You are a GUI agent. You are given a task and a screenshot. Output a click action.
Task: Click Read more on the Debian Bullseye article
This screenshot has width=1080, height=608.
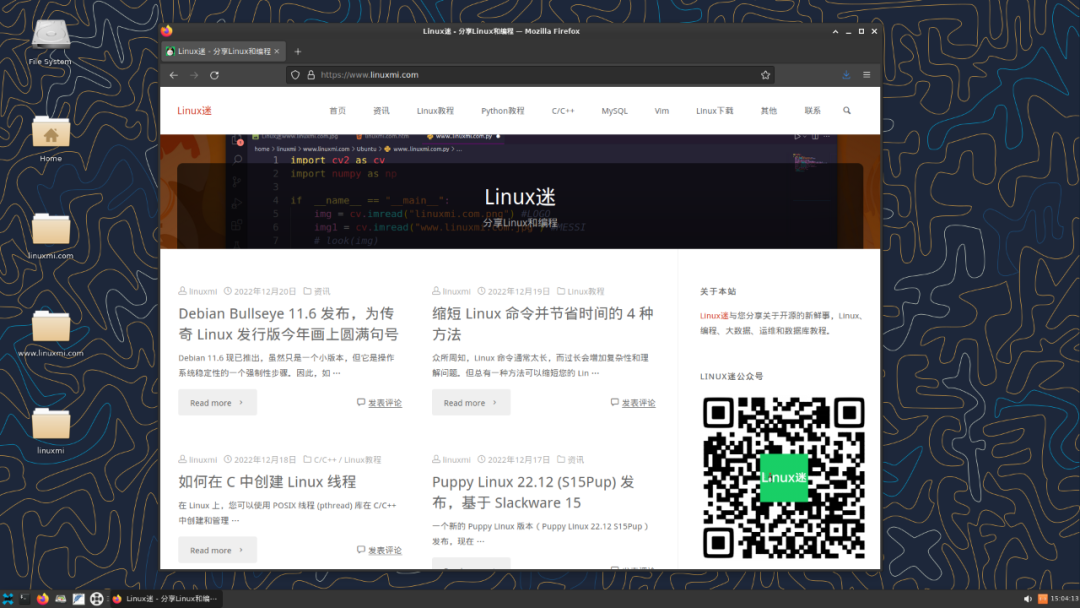[x=217, y=402]
